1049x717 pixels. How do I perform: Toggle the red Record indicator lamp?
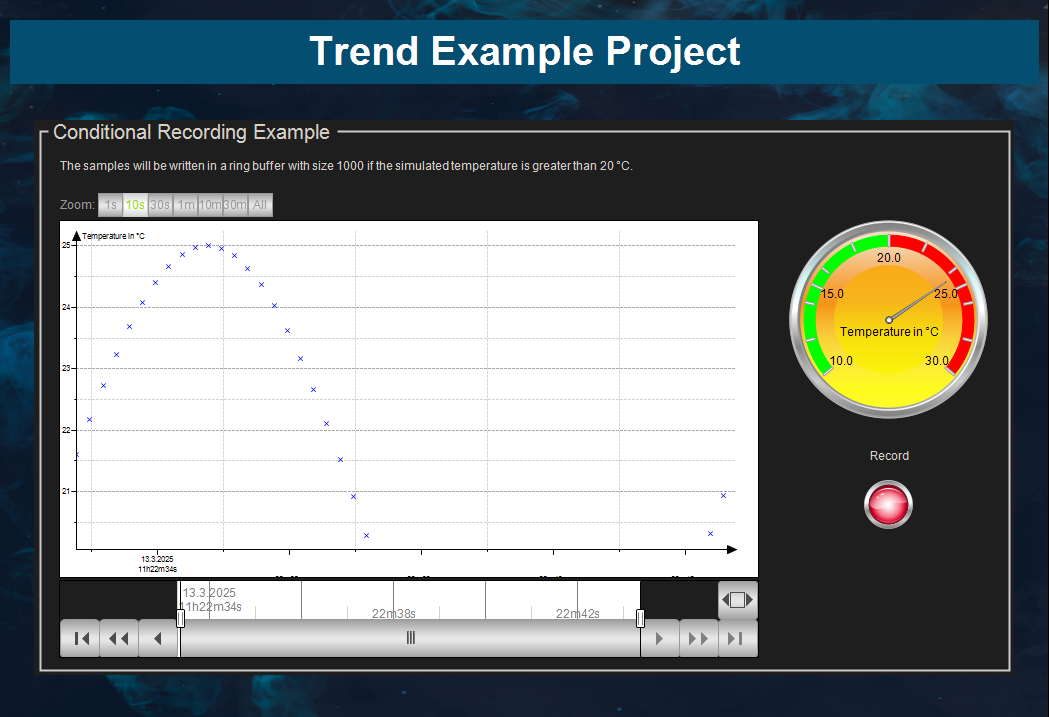click(888, 504)
